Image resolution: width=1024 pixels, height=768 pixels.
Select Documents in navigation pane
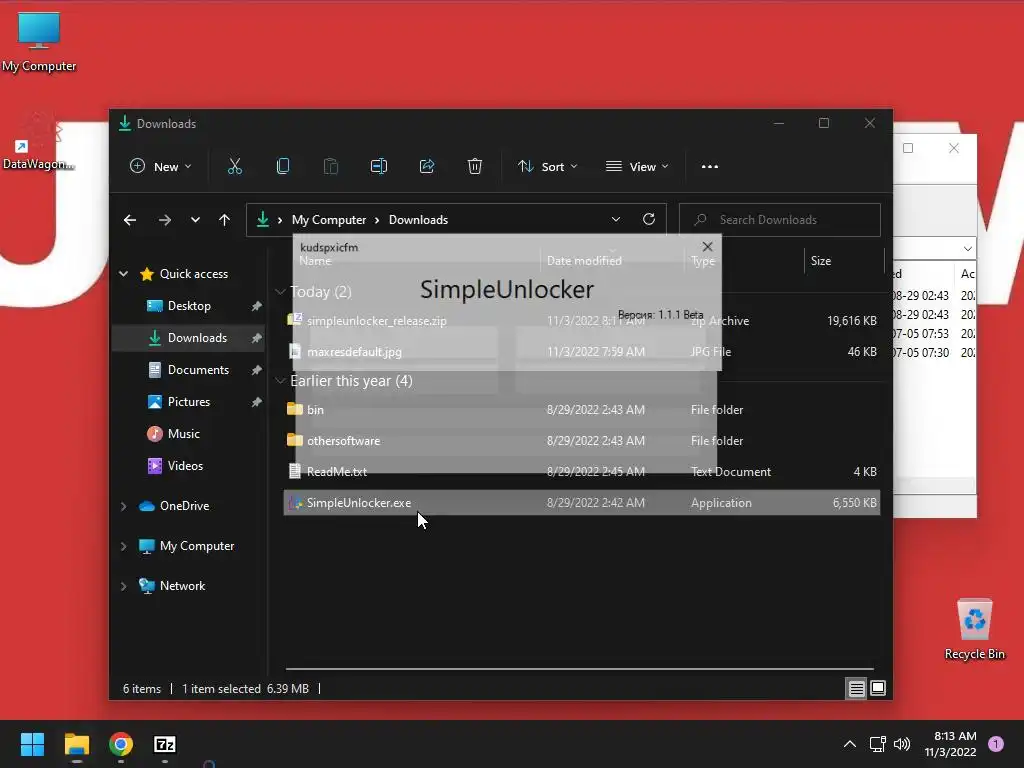click(x=189, y=370)
